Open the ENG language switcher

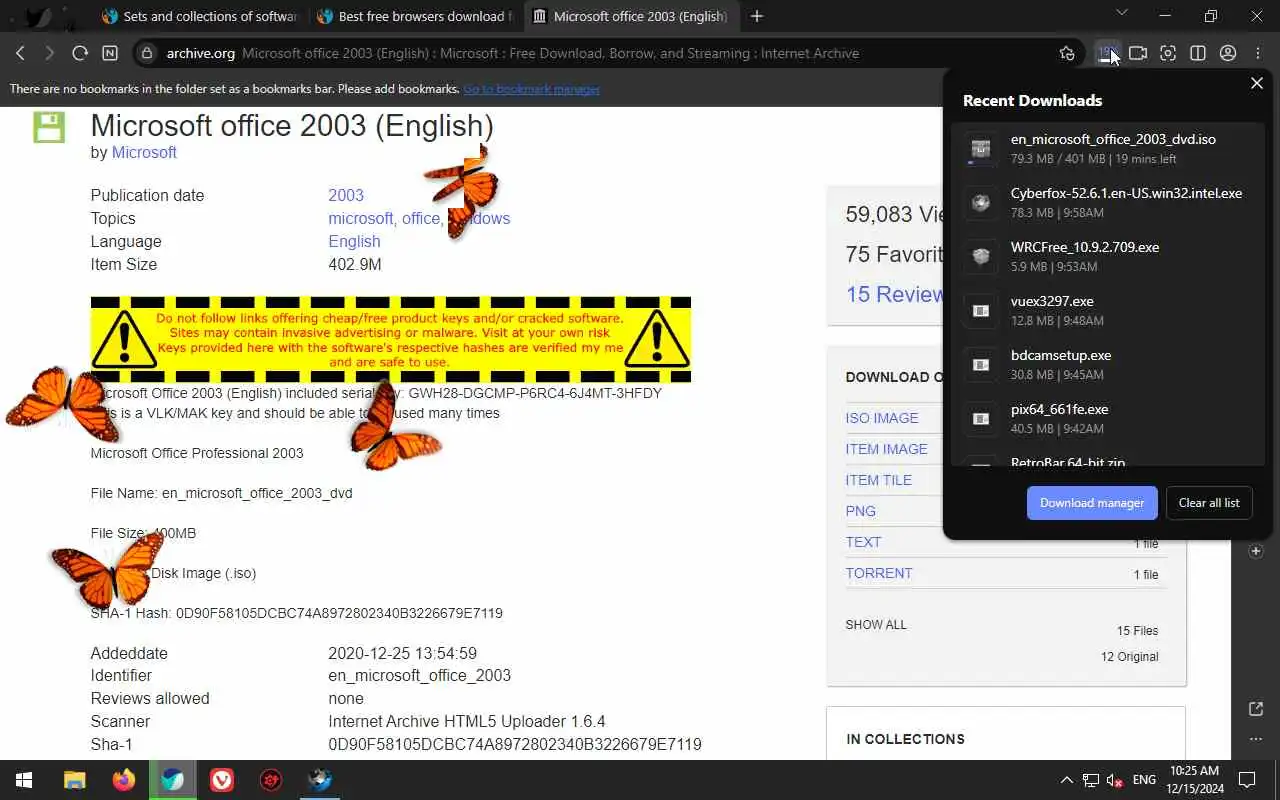coord(1144,780)
